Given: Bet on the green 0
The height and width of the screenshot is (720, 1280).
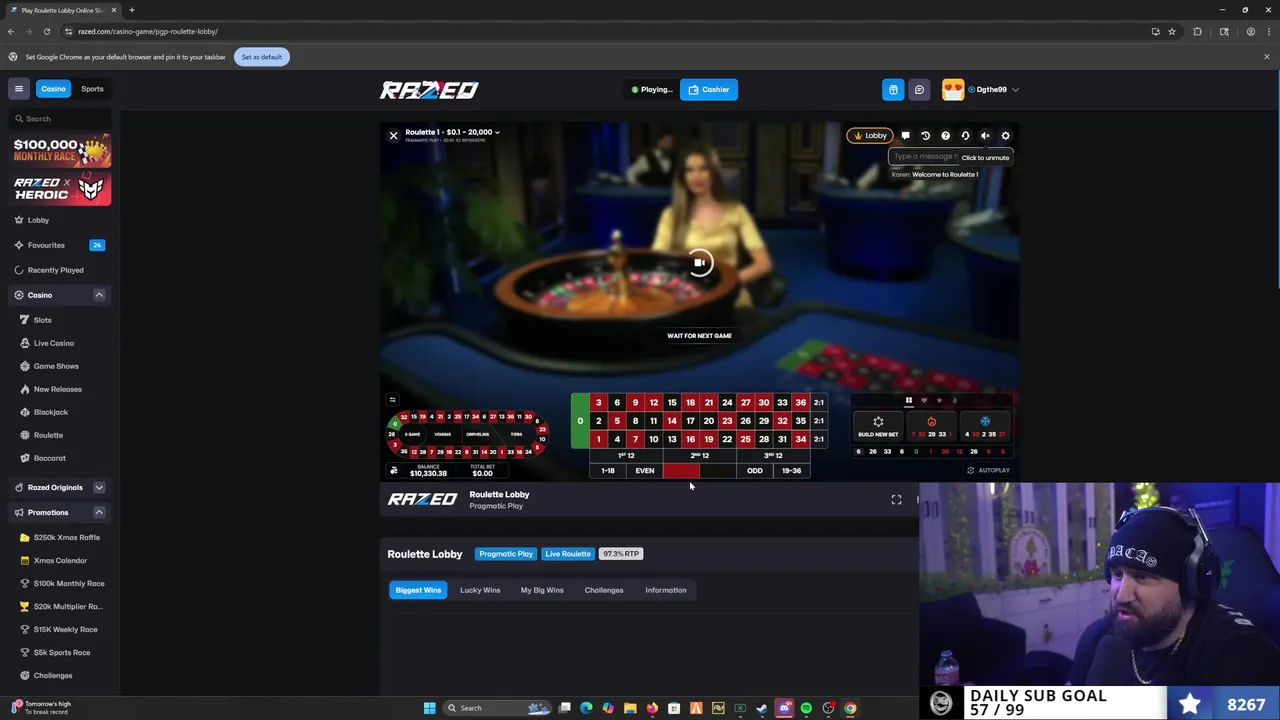Looking at the screenshot, I should tap(580, 421).
